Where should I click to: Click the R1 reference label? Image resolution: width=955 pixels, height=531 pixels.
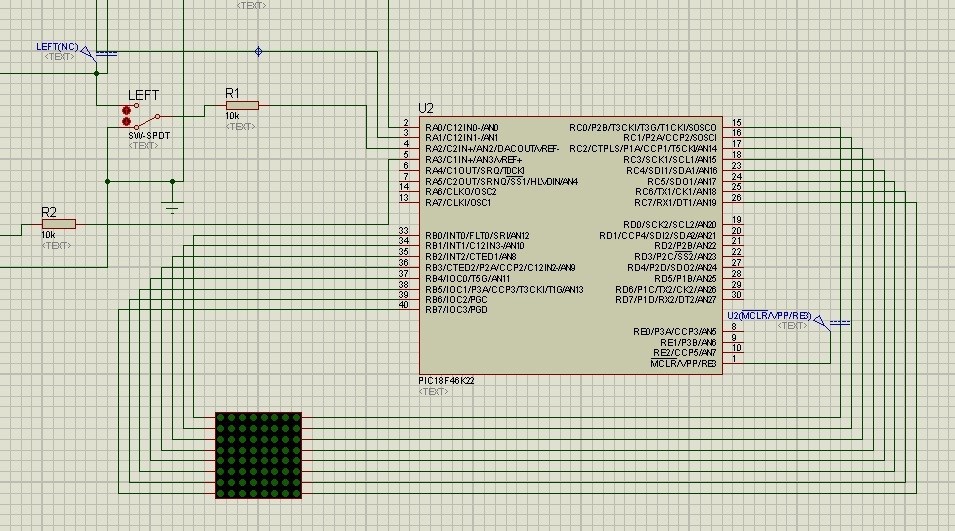[233, 93]
